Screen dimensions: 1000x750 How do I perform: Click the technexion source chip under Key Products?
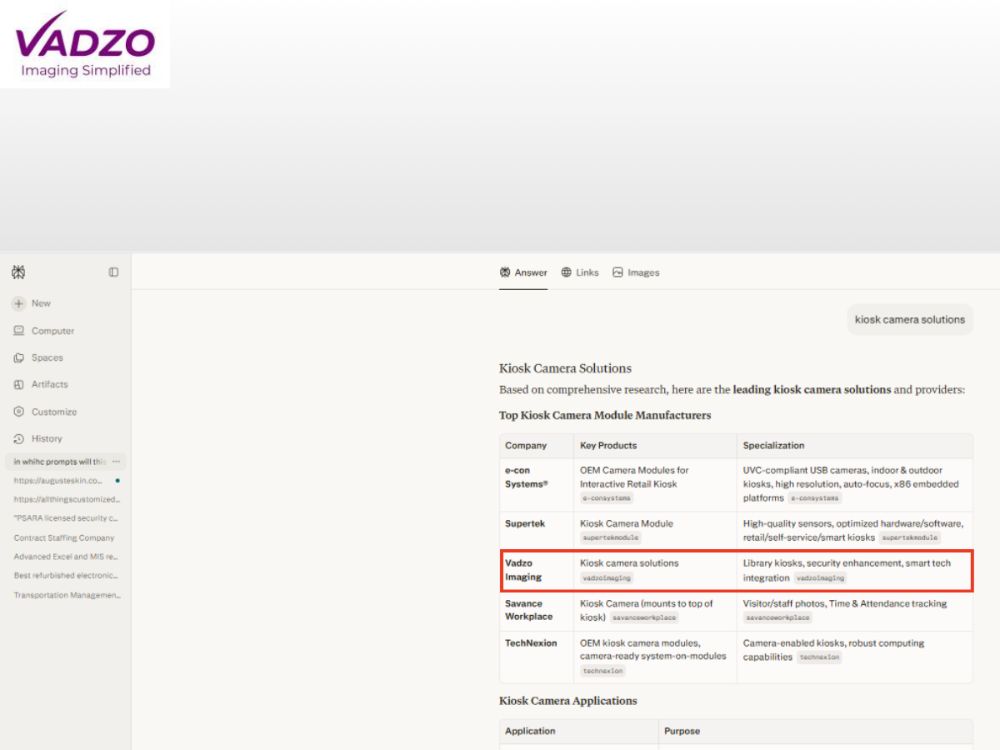[x=603, y=671]
